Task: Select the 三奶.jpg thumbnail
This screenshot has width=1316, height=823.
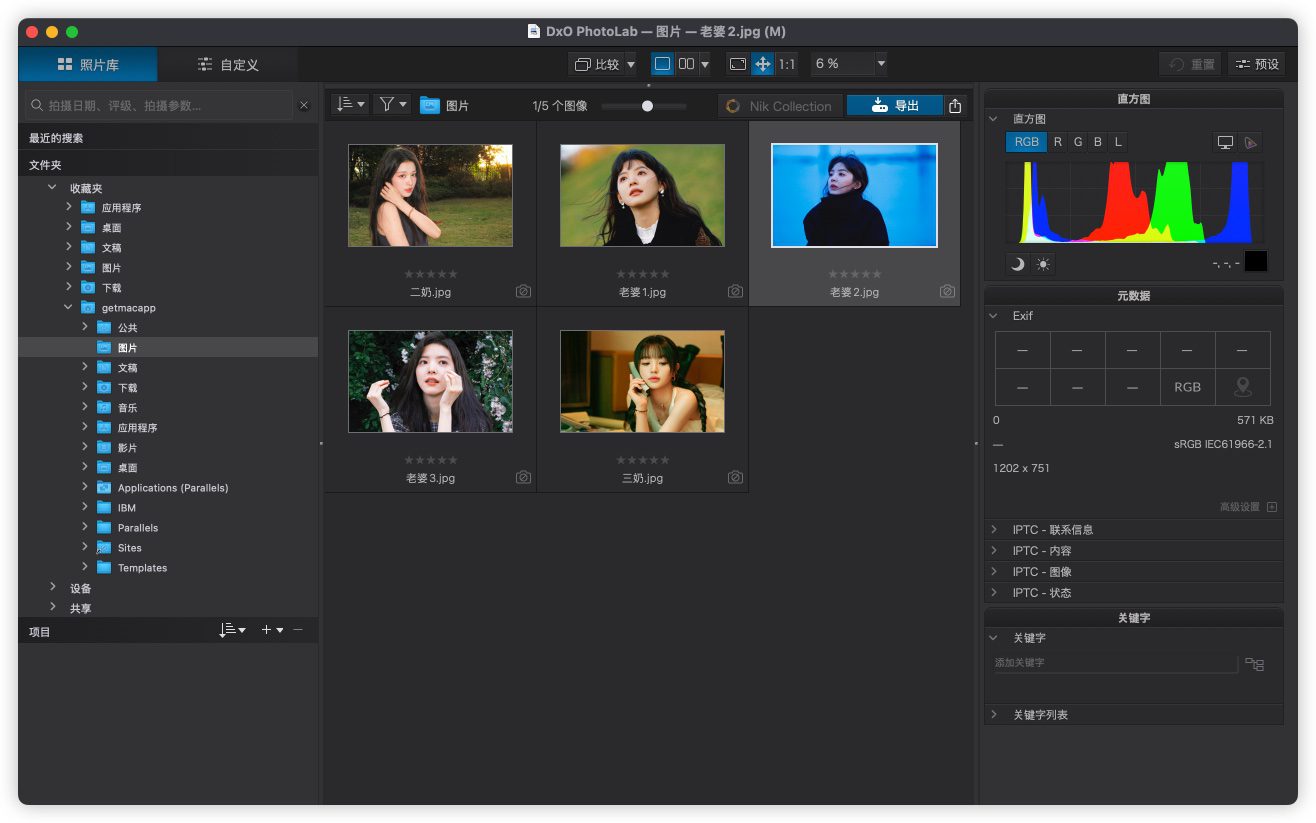Action: (642, 382)
